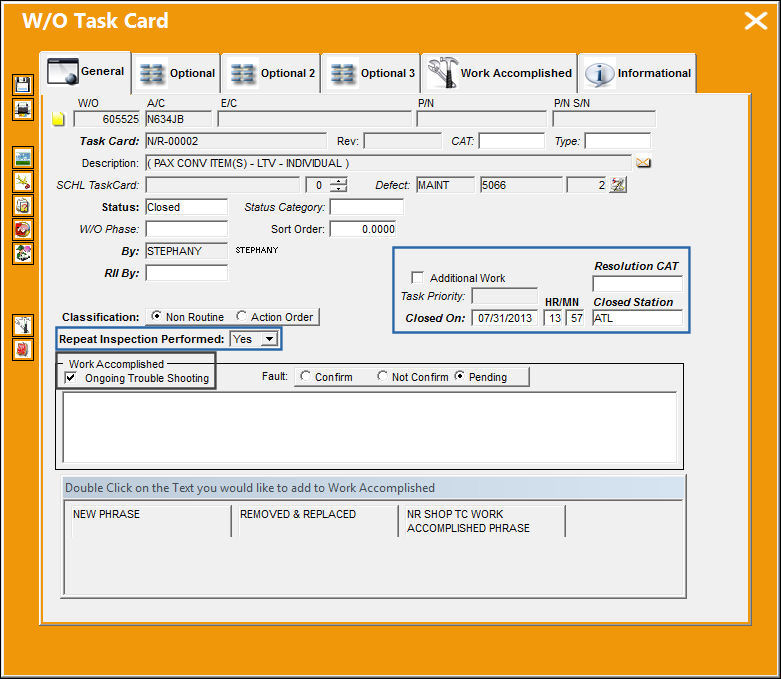
Task: Click the Resolution CAT field
Action: coord(637,283)
